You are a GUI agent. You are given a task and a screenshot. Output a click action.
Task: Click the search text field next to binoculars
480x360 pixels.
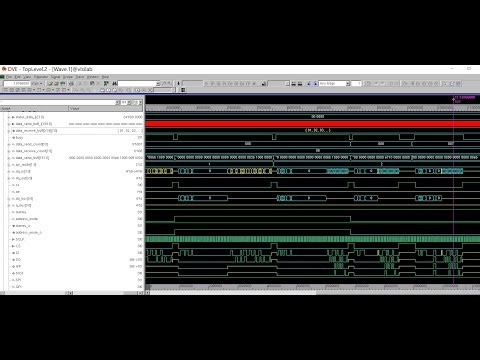coord(137,83)
